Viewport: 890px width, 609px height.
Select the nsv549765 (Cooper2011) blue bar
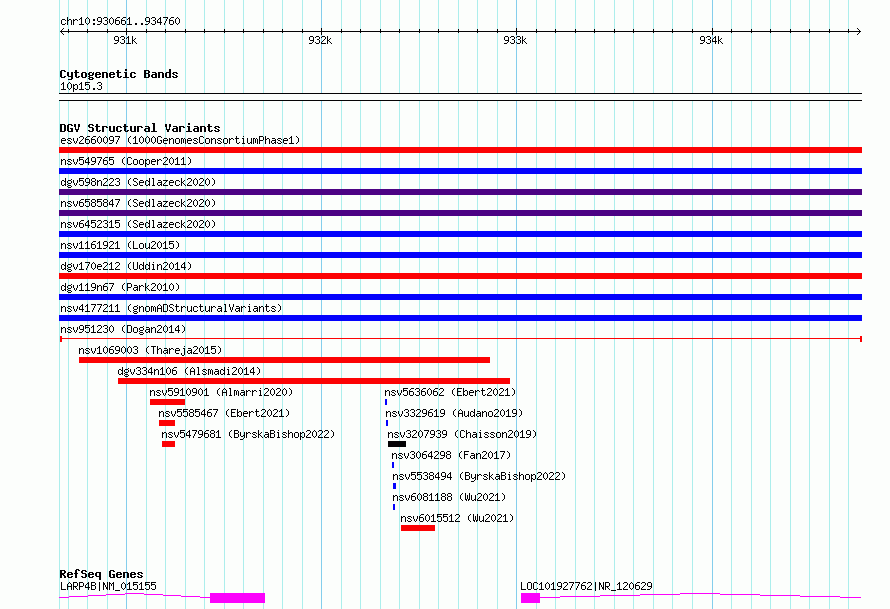(x=460, y=171)
